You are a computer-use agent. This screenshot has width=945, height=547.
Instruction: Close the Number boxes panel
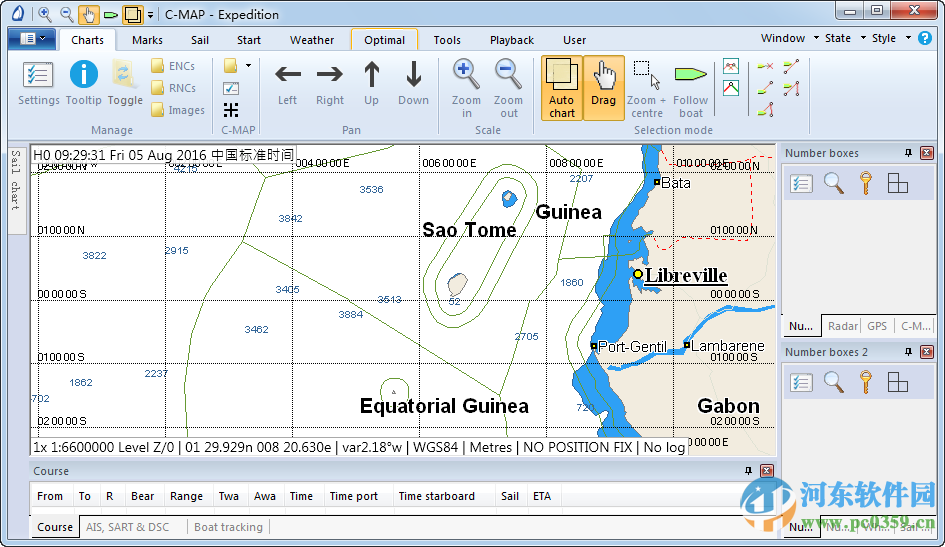pyautogui.click(x=927, y=153)
